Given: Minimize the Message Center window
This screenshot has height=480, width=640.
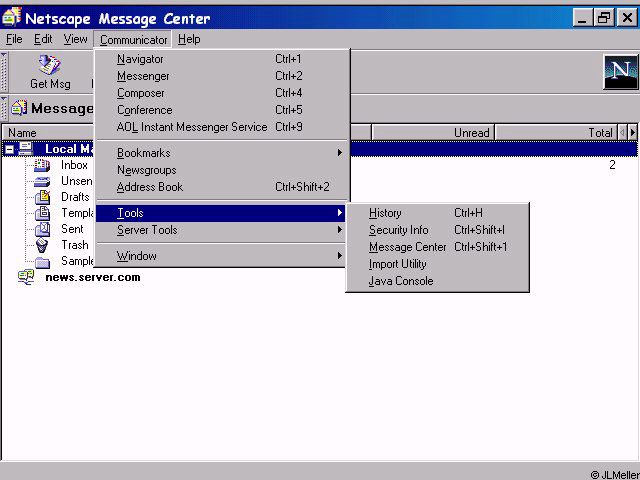Looking at the screenshot, I should (582, 18).
